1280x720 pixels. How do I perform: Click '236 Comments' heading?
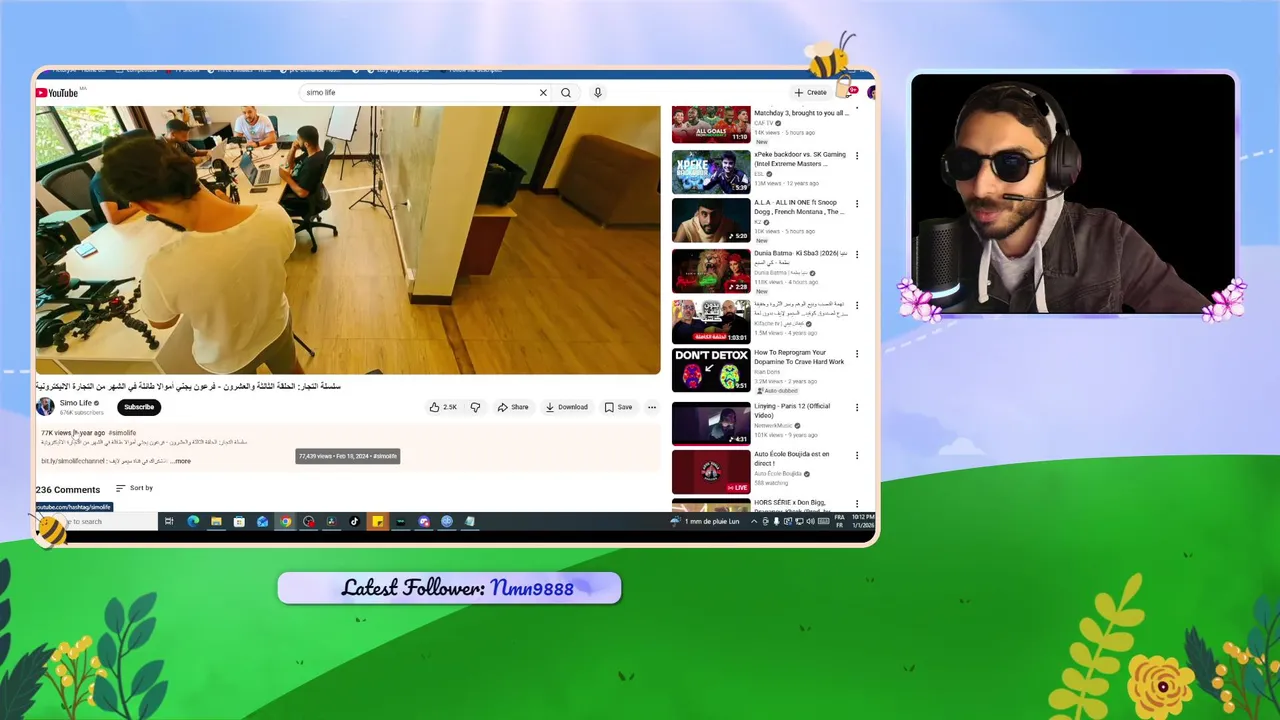click(68, 490)
